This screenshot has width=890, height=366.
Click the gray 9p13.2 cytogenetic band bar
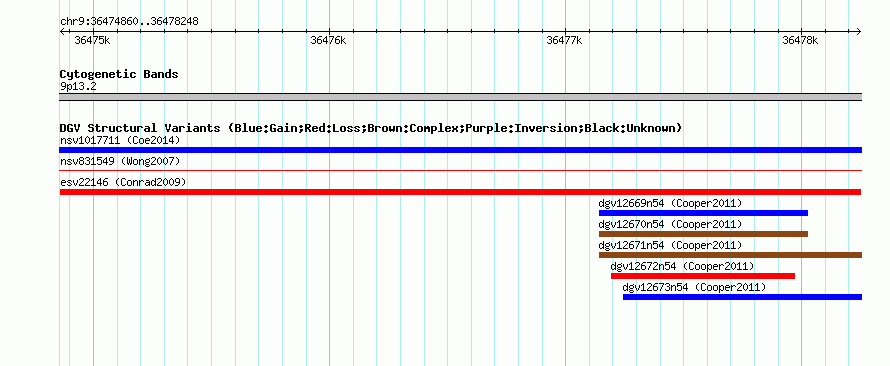460,97
